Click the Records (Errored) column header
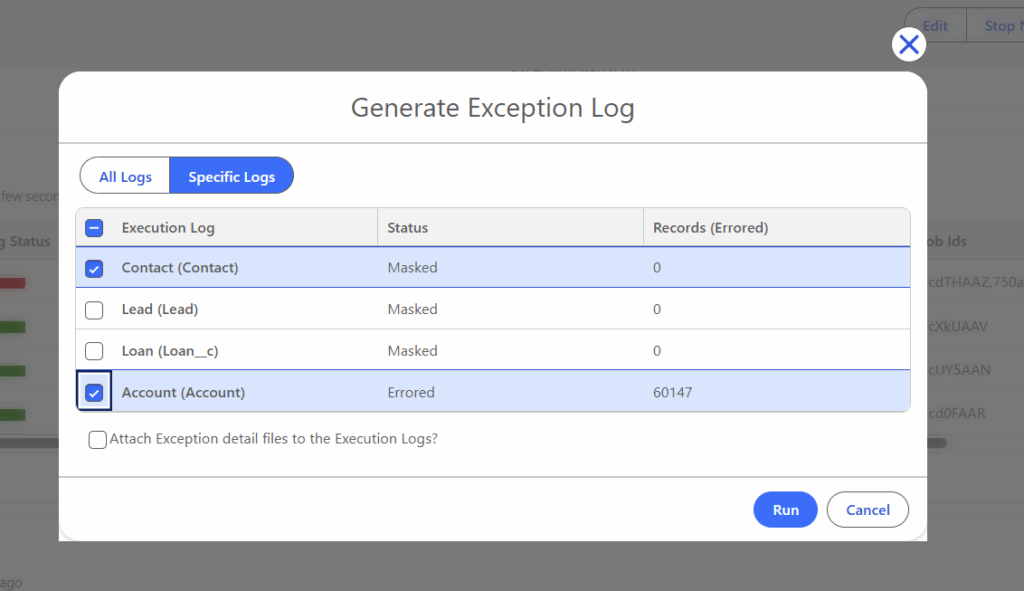The height and width of the screenshot is (591, 1024). point(710,228)
